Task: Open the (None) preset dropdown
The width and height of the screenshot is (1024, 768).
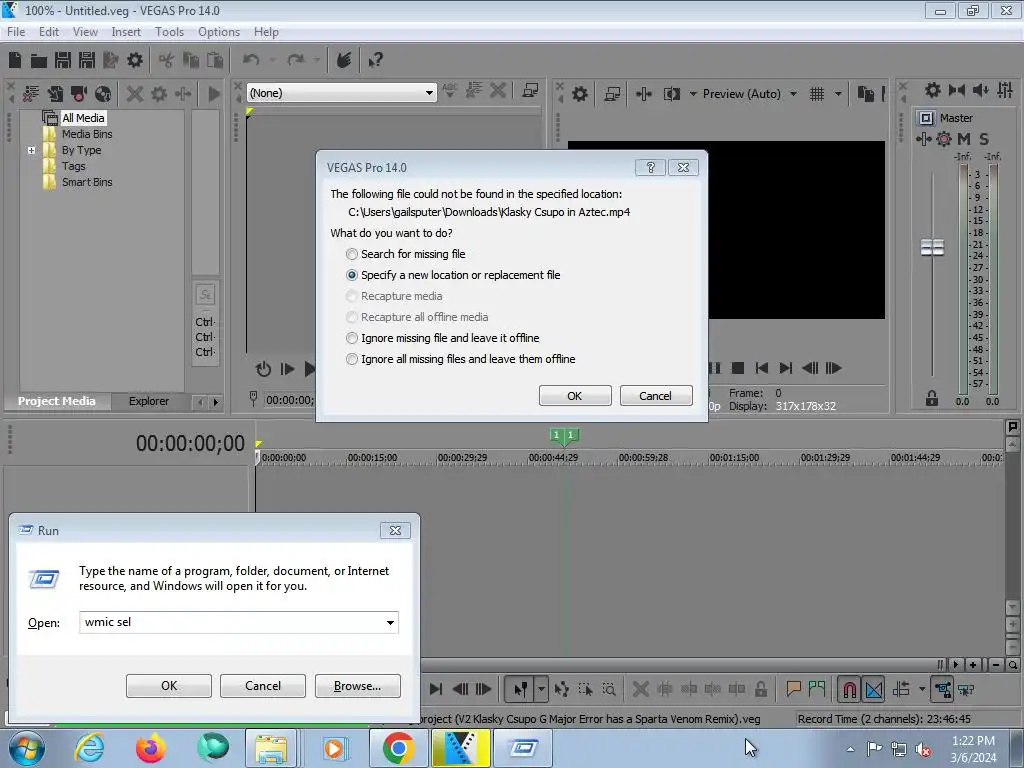Action: 428,93
